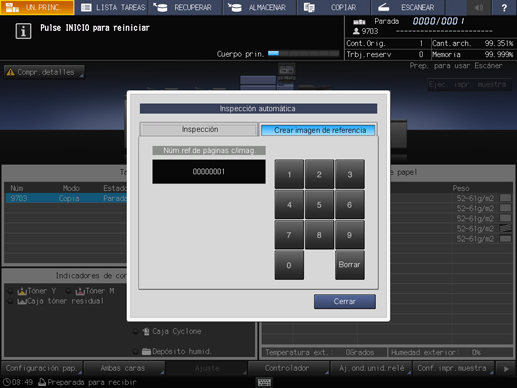This screenshot has height=388, width=517.
Task: Click the Tóner M indicator icon
Action: click(80, 291)
